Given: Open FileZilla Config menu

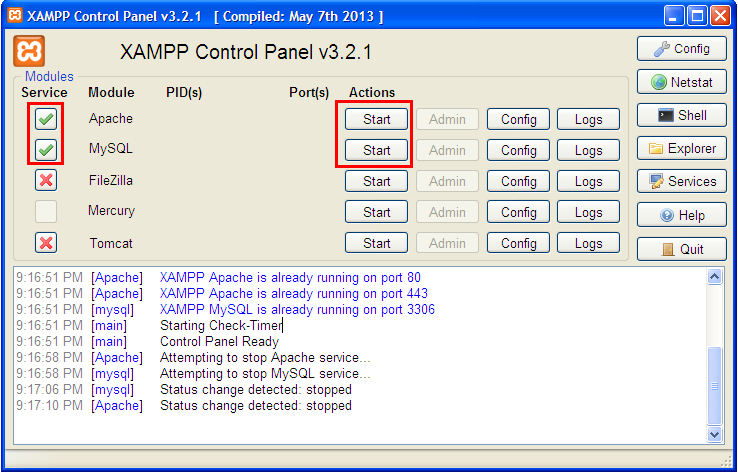Looking at the screenshot, I should pyautogui.click(x=518, y=181).
